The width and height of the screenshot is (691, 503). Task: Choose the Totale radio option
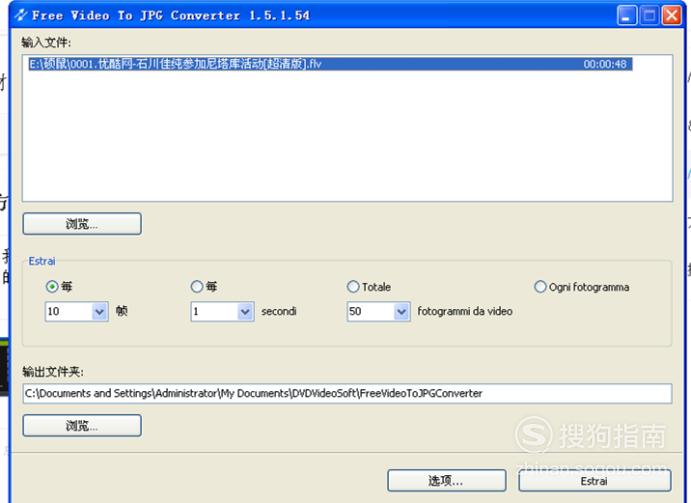point(353,287)
